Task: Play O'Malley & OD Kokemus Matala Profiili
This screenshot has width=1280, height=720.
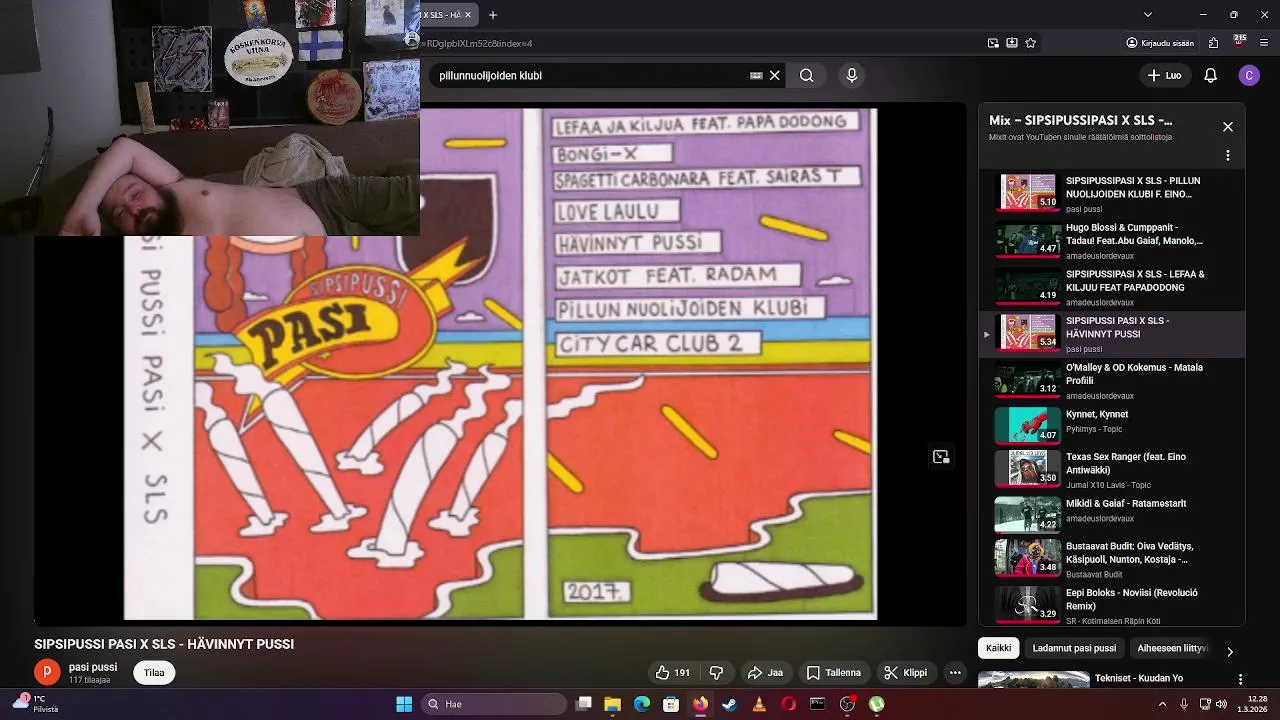Action: click(x=1112, y=380)
